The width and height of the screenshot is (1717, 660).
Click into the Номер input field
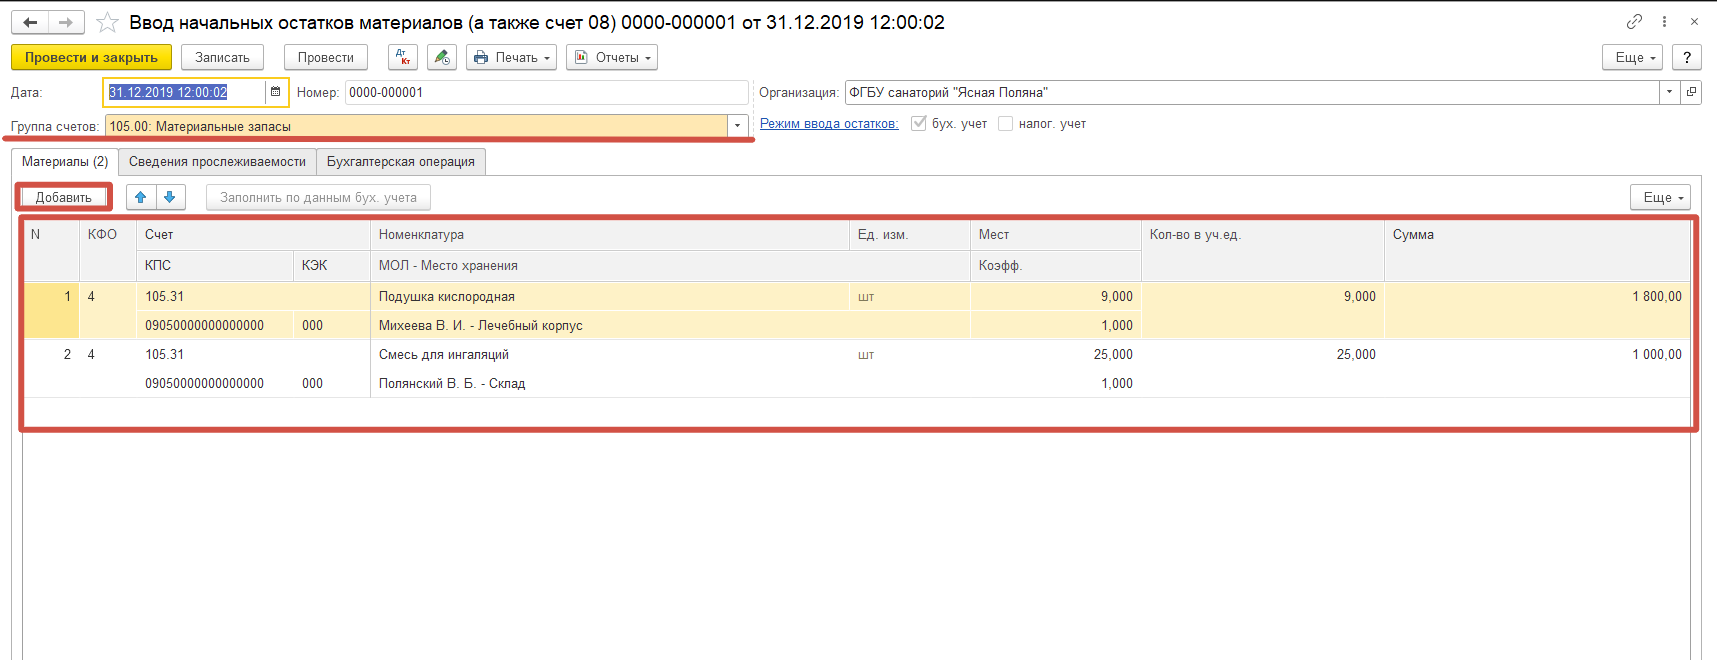(x=545, y=92)
